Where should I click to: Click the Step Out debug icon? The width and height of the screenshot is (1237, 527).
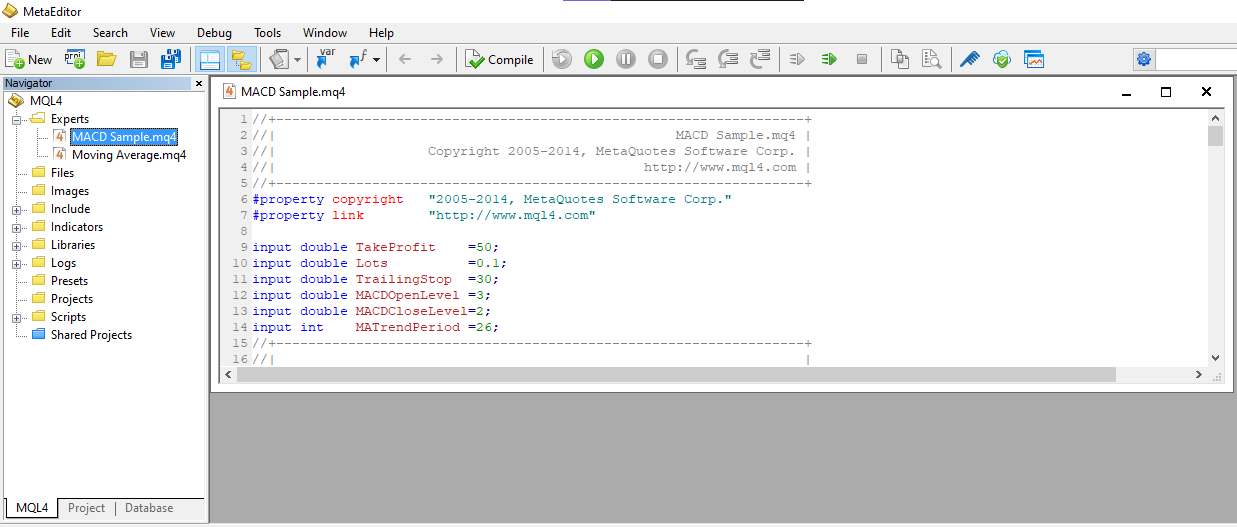pos(760,59)
